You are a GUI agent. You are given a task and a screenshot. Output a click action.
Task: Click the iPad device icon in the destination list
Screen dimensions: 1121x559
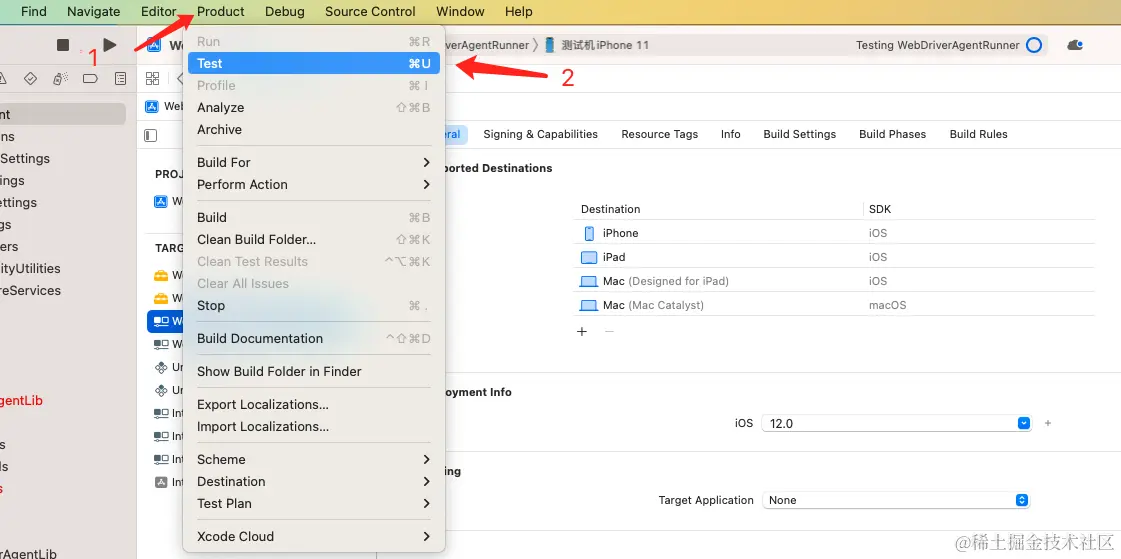(x=588, y=257)
